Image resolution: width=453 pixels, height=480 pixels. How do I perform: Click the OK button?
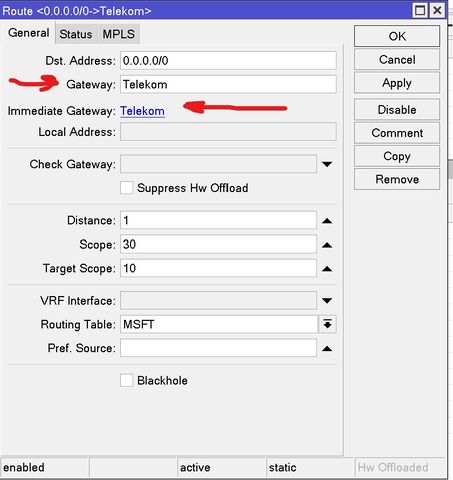(x=397, y=36)
